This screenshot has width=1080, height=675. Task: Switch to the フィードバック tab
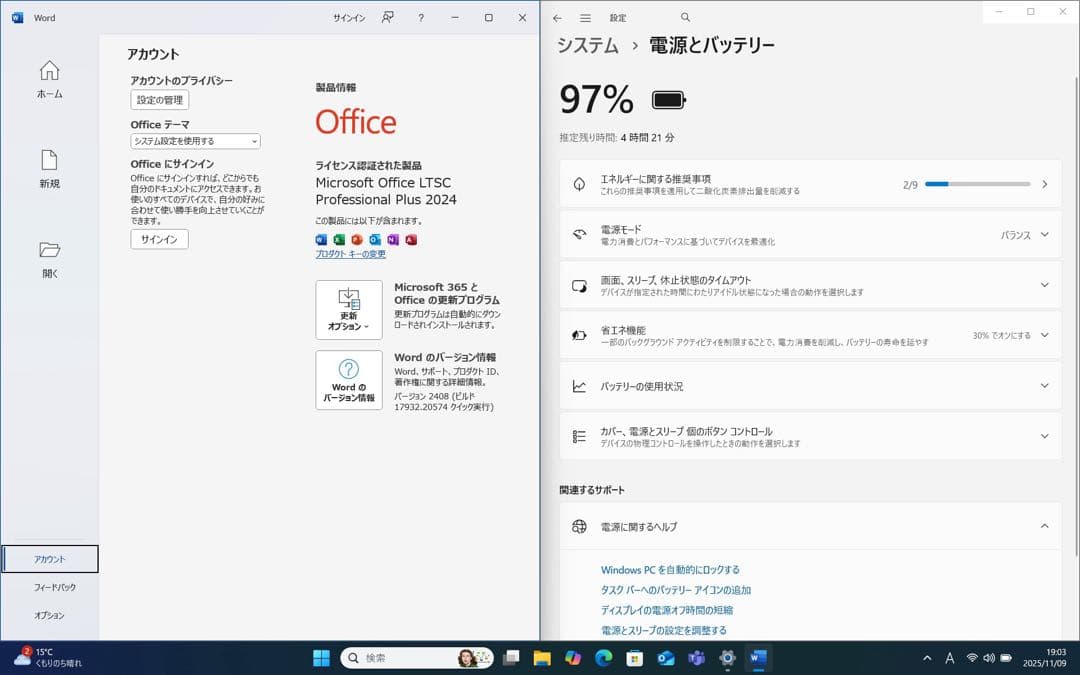click(48, 589)
